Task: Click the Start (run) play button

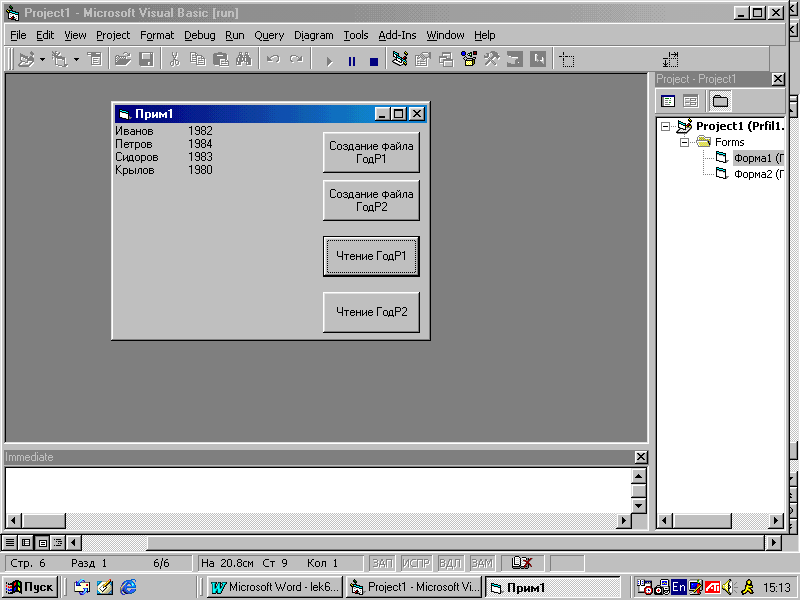Action: [x=329, y=61]
